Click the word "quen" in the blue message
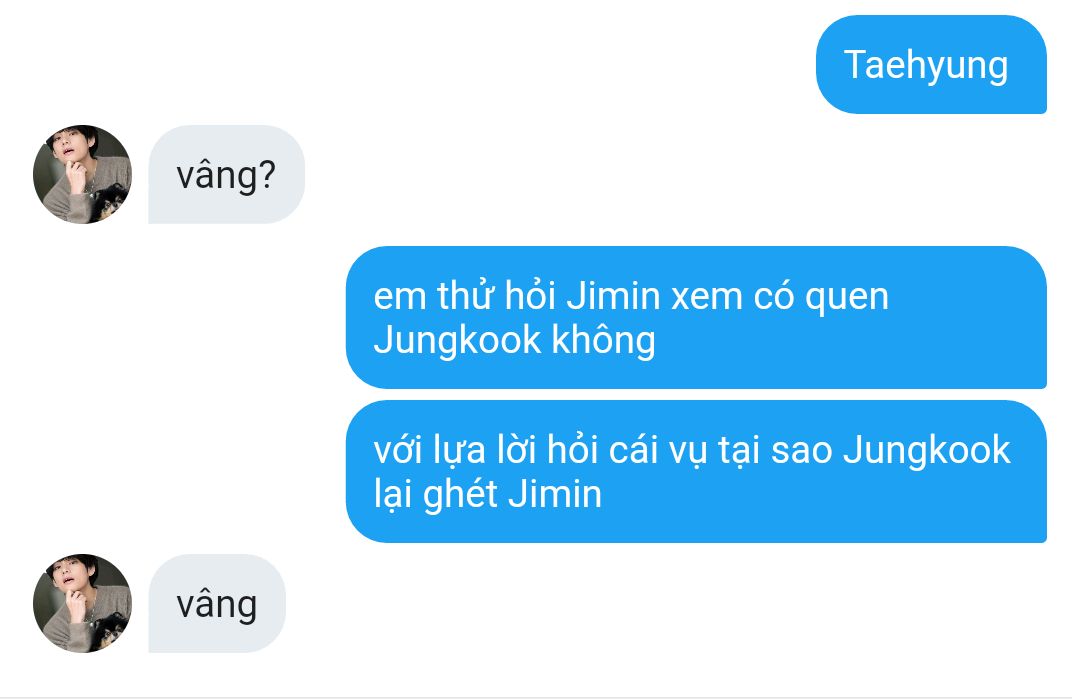 click(x=846, y=298)
